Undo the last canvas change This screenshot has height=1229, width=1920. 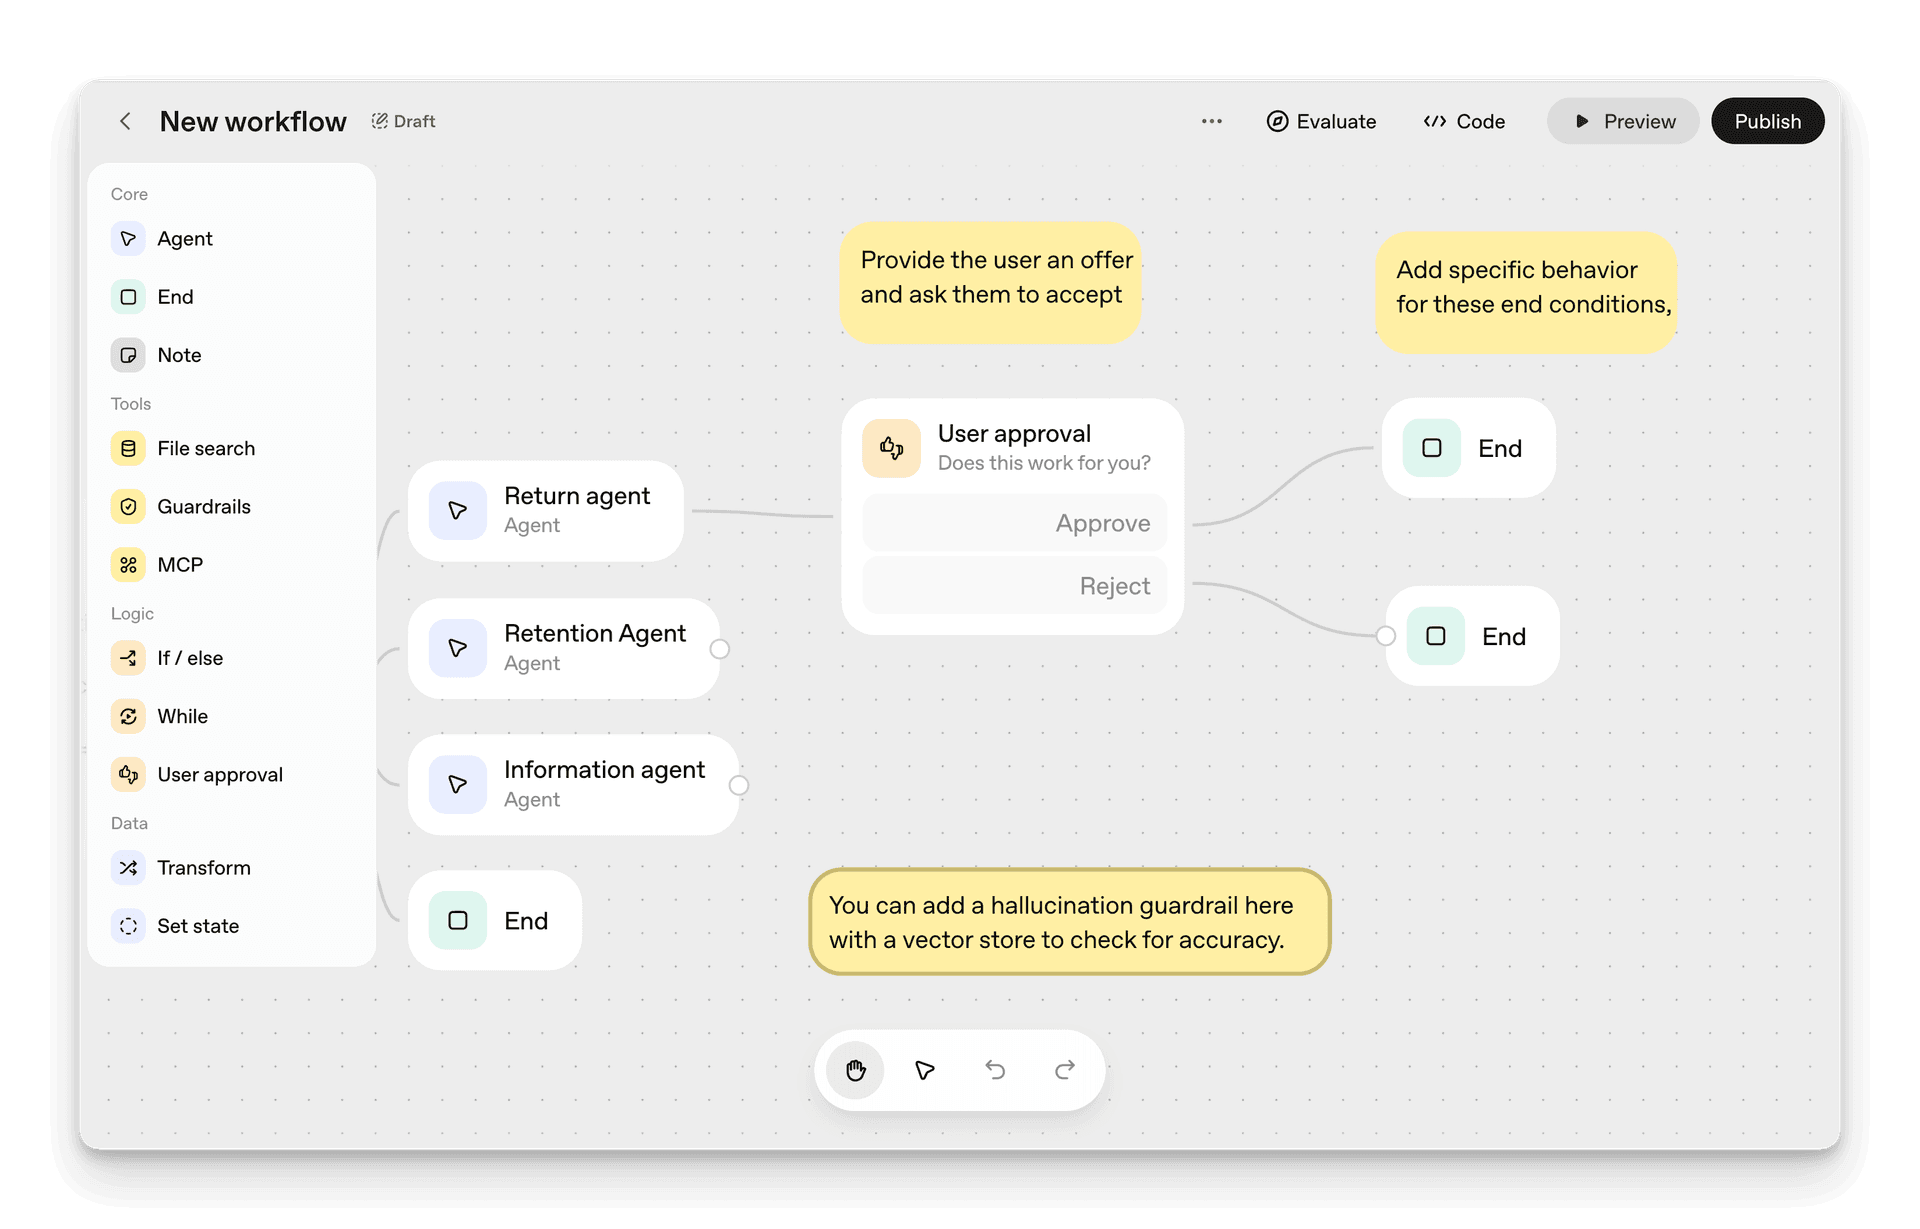(995, 1069)
